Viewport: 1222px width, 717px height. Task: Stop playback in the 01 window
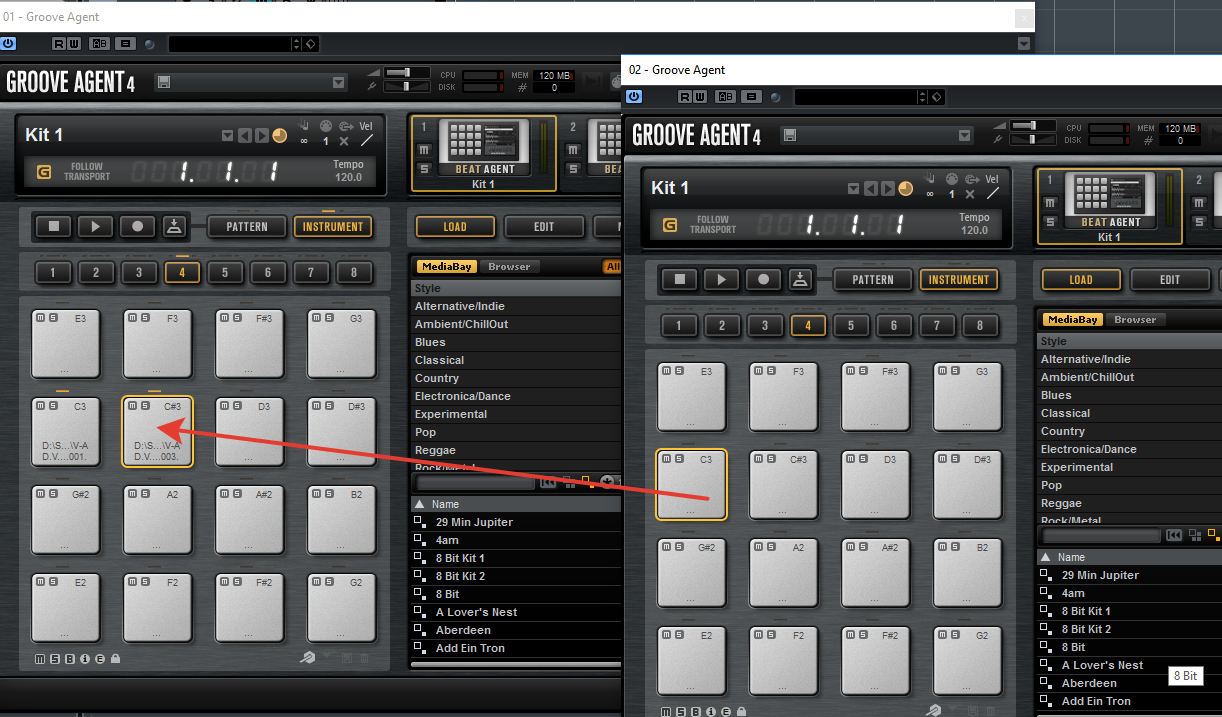(54, 227)
